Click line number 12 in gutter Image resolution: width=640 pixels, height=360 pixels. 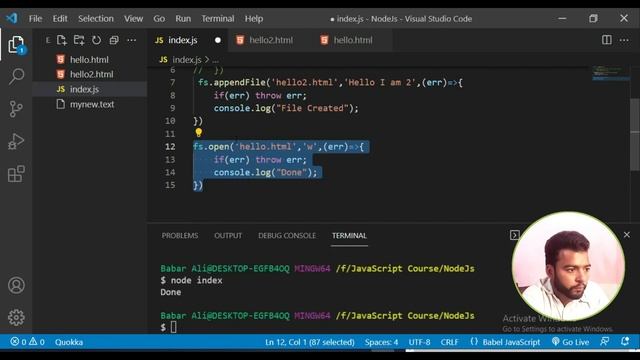170,147
